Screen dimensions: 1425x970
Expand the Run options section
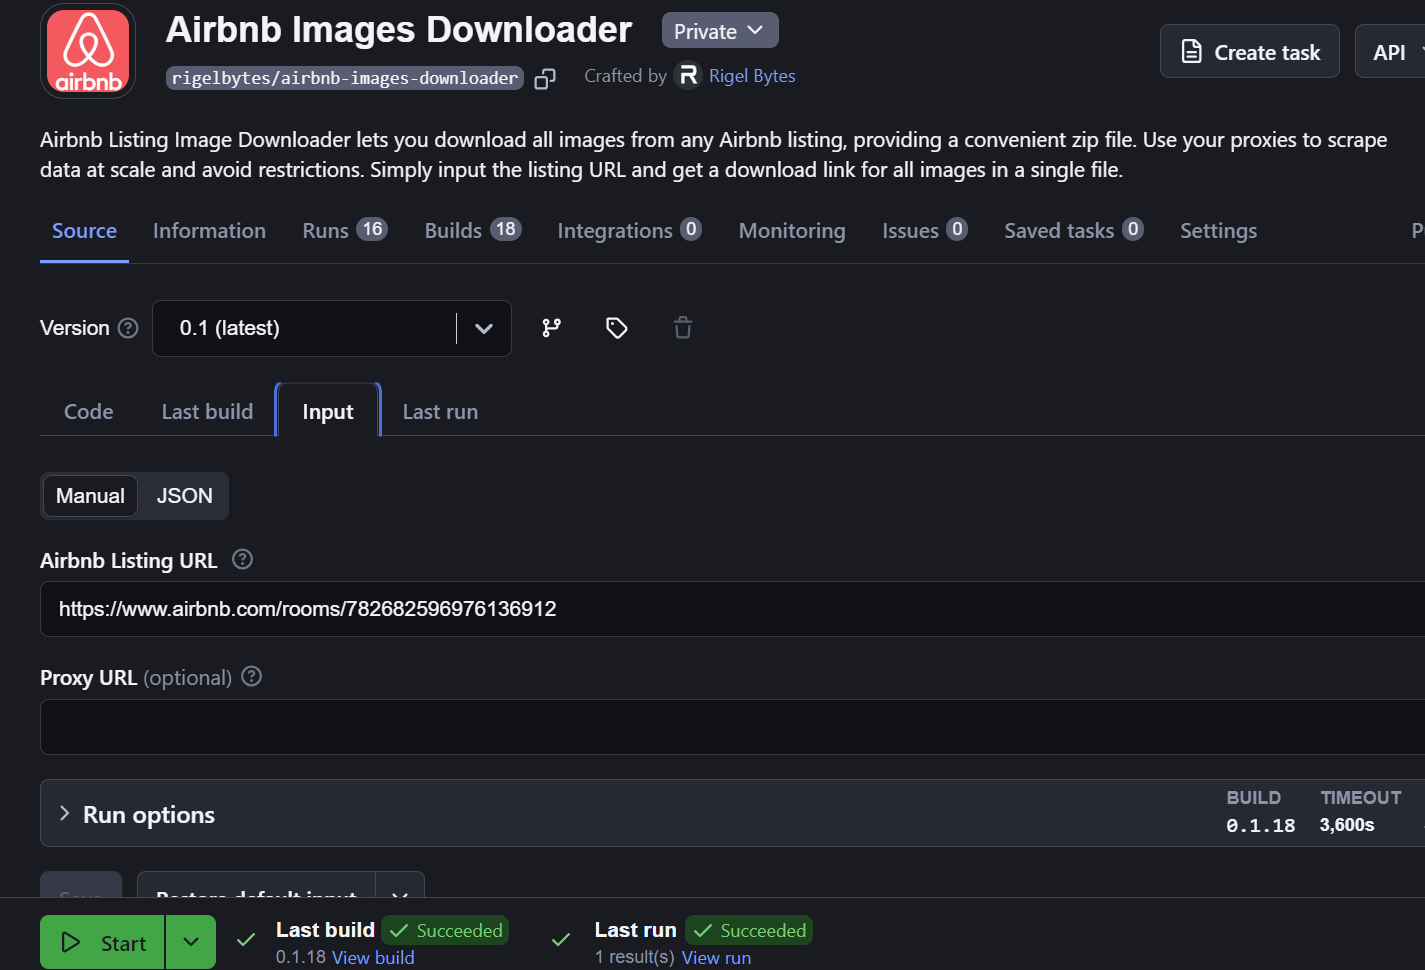[732, 813]
